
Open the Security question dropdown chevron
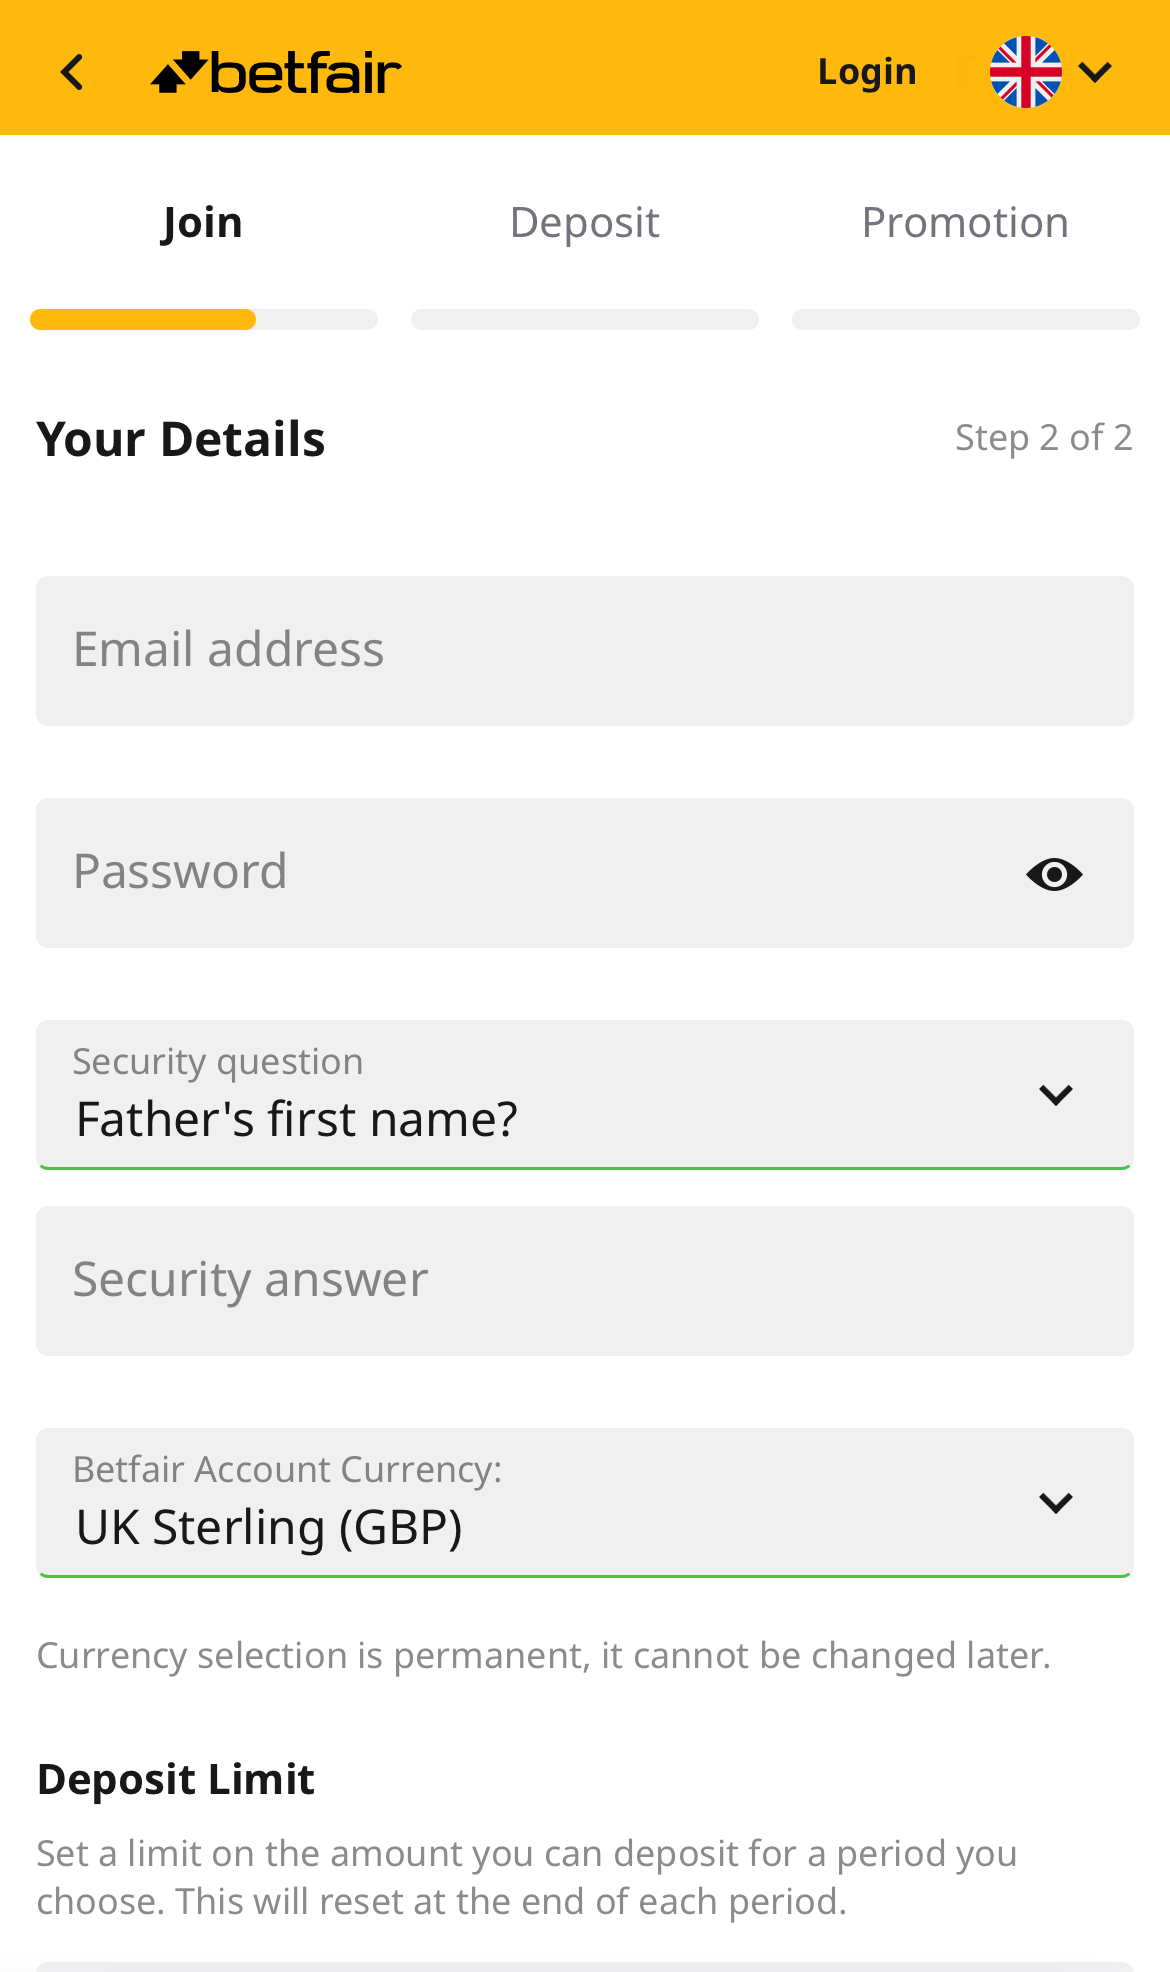pos(1057,1093)
